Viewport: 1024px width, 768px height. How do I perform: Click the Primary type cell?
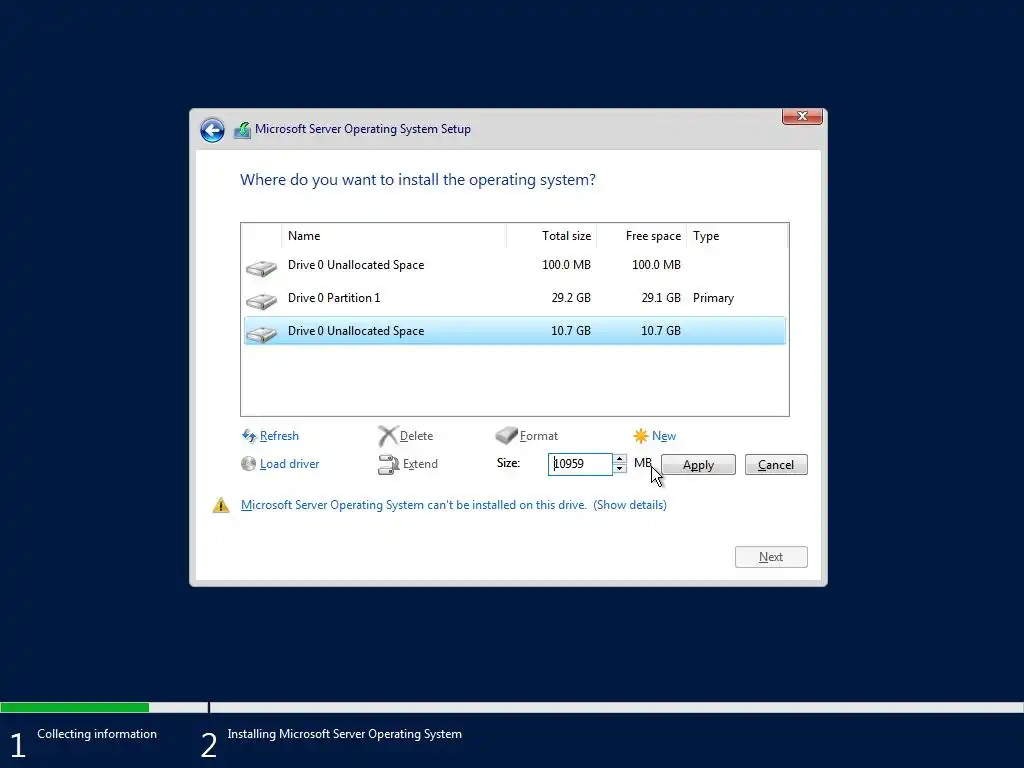pyautogui.click(x=713, y=298)
